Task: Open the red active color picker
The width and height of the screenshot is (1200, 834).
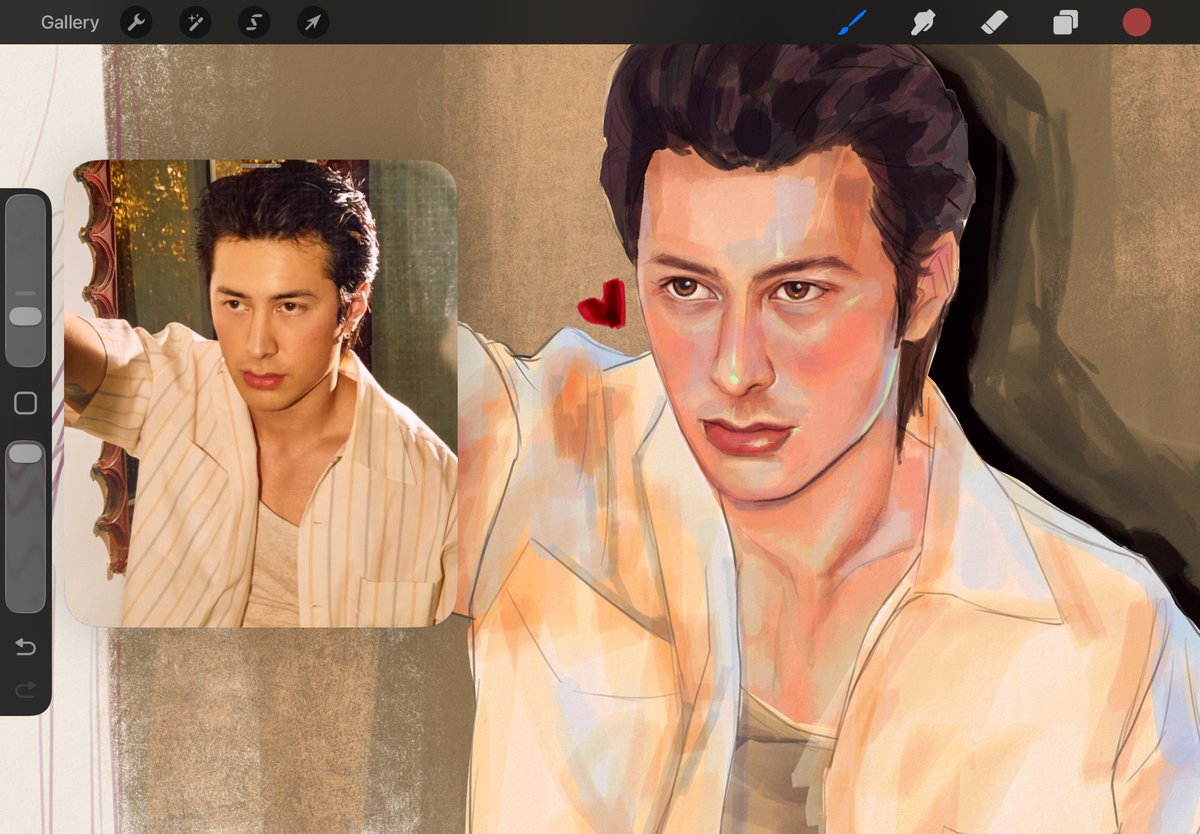Action: [x=1136, y=22]
